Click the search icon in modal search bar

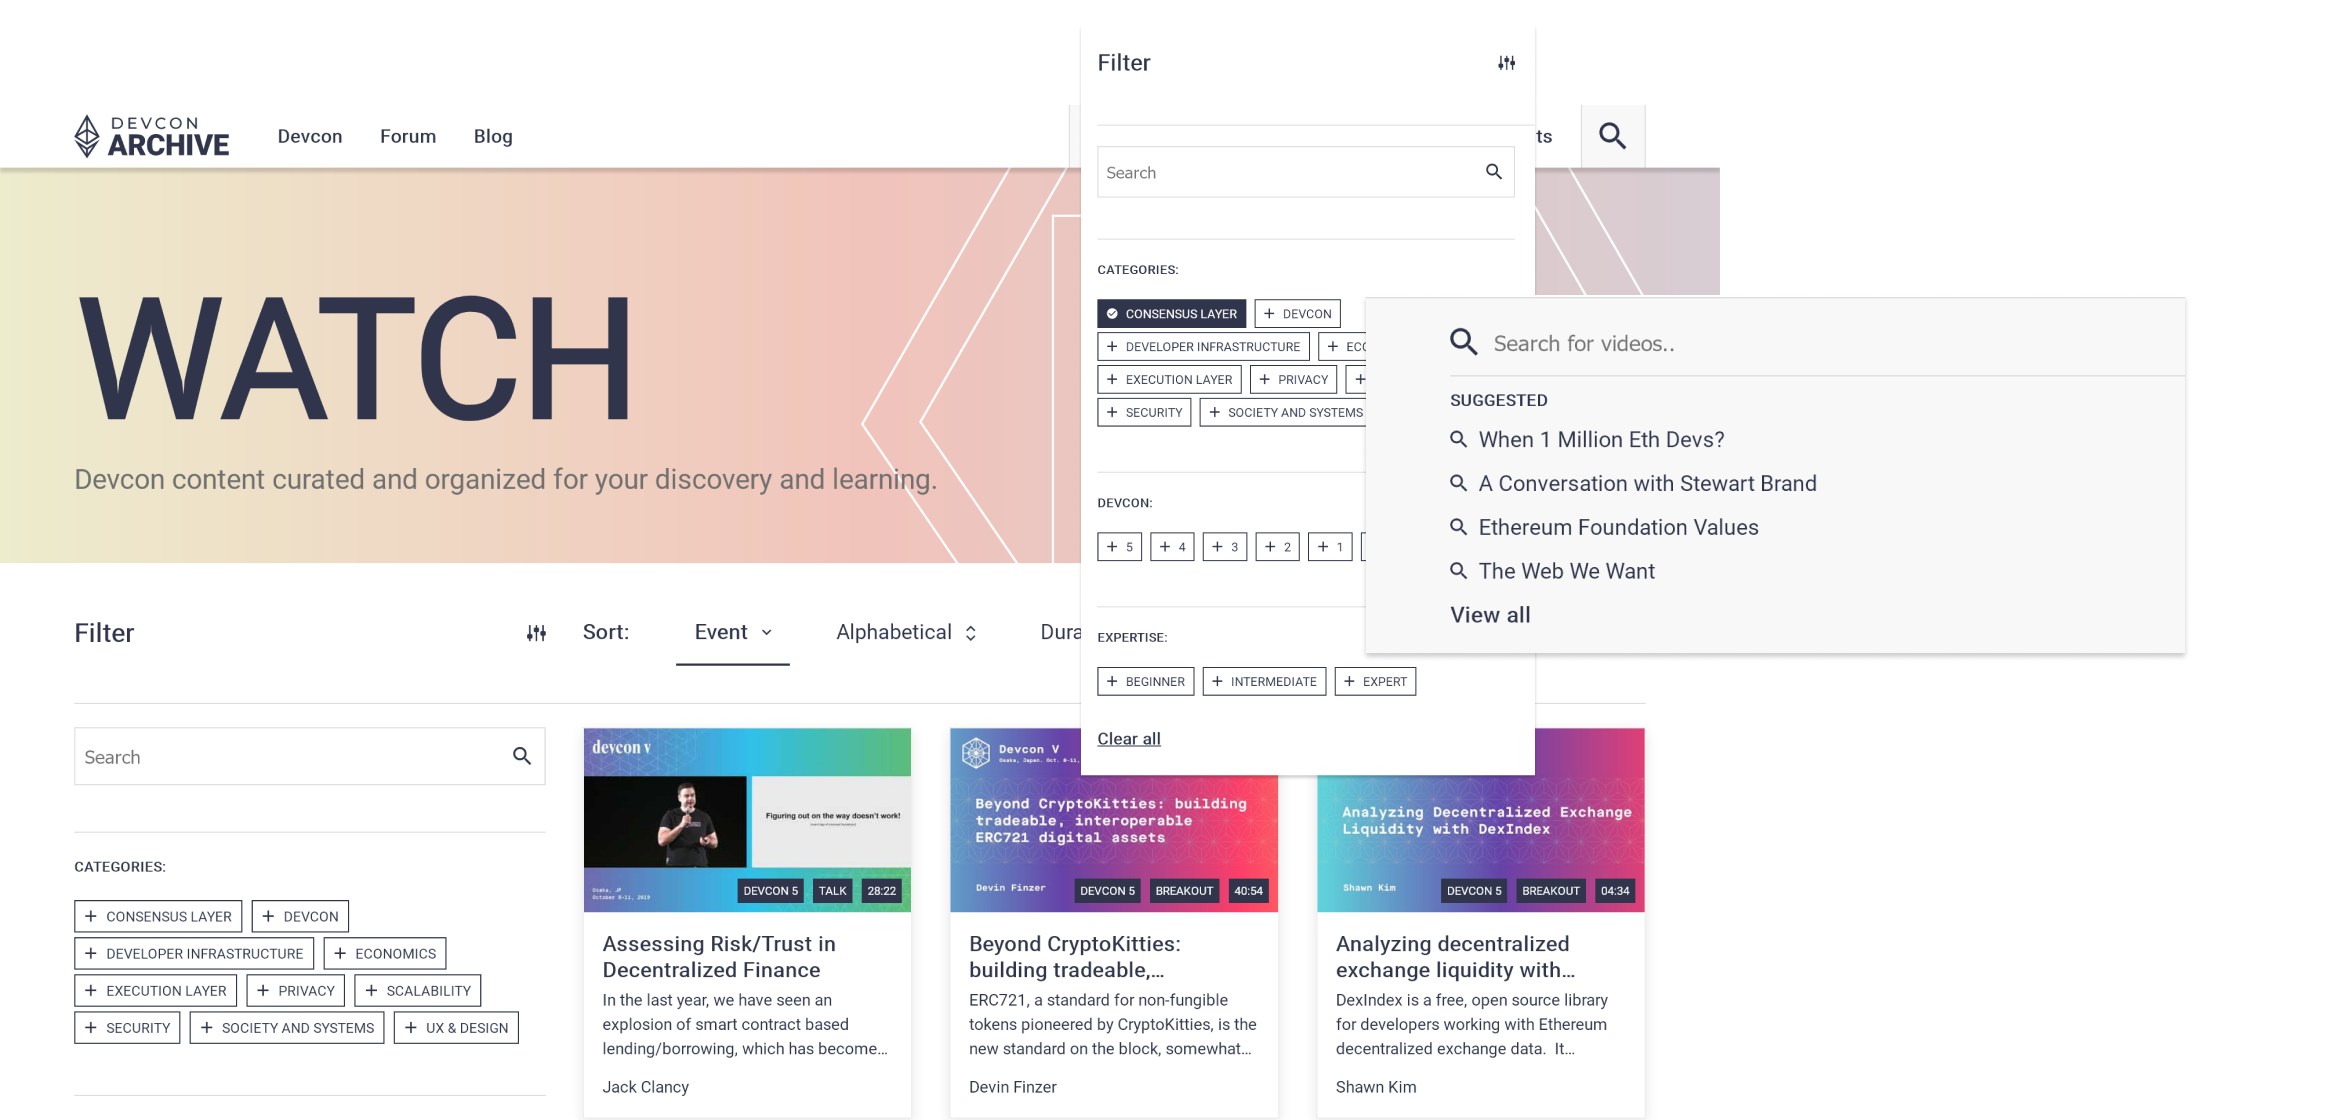pyautogui.click(x=1493, y=171)
